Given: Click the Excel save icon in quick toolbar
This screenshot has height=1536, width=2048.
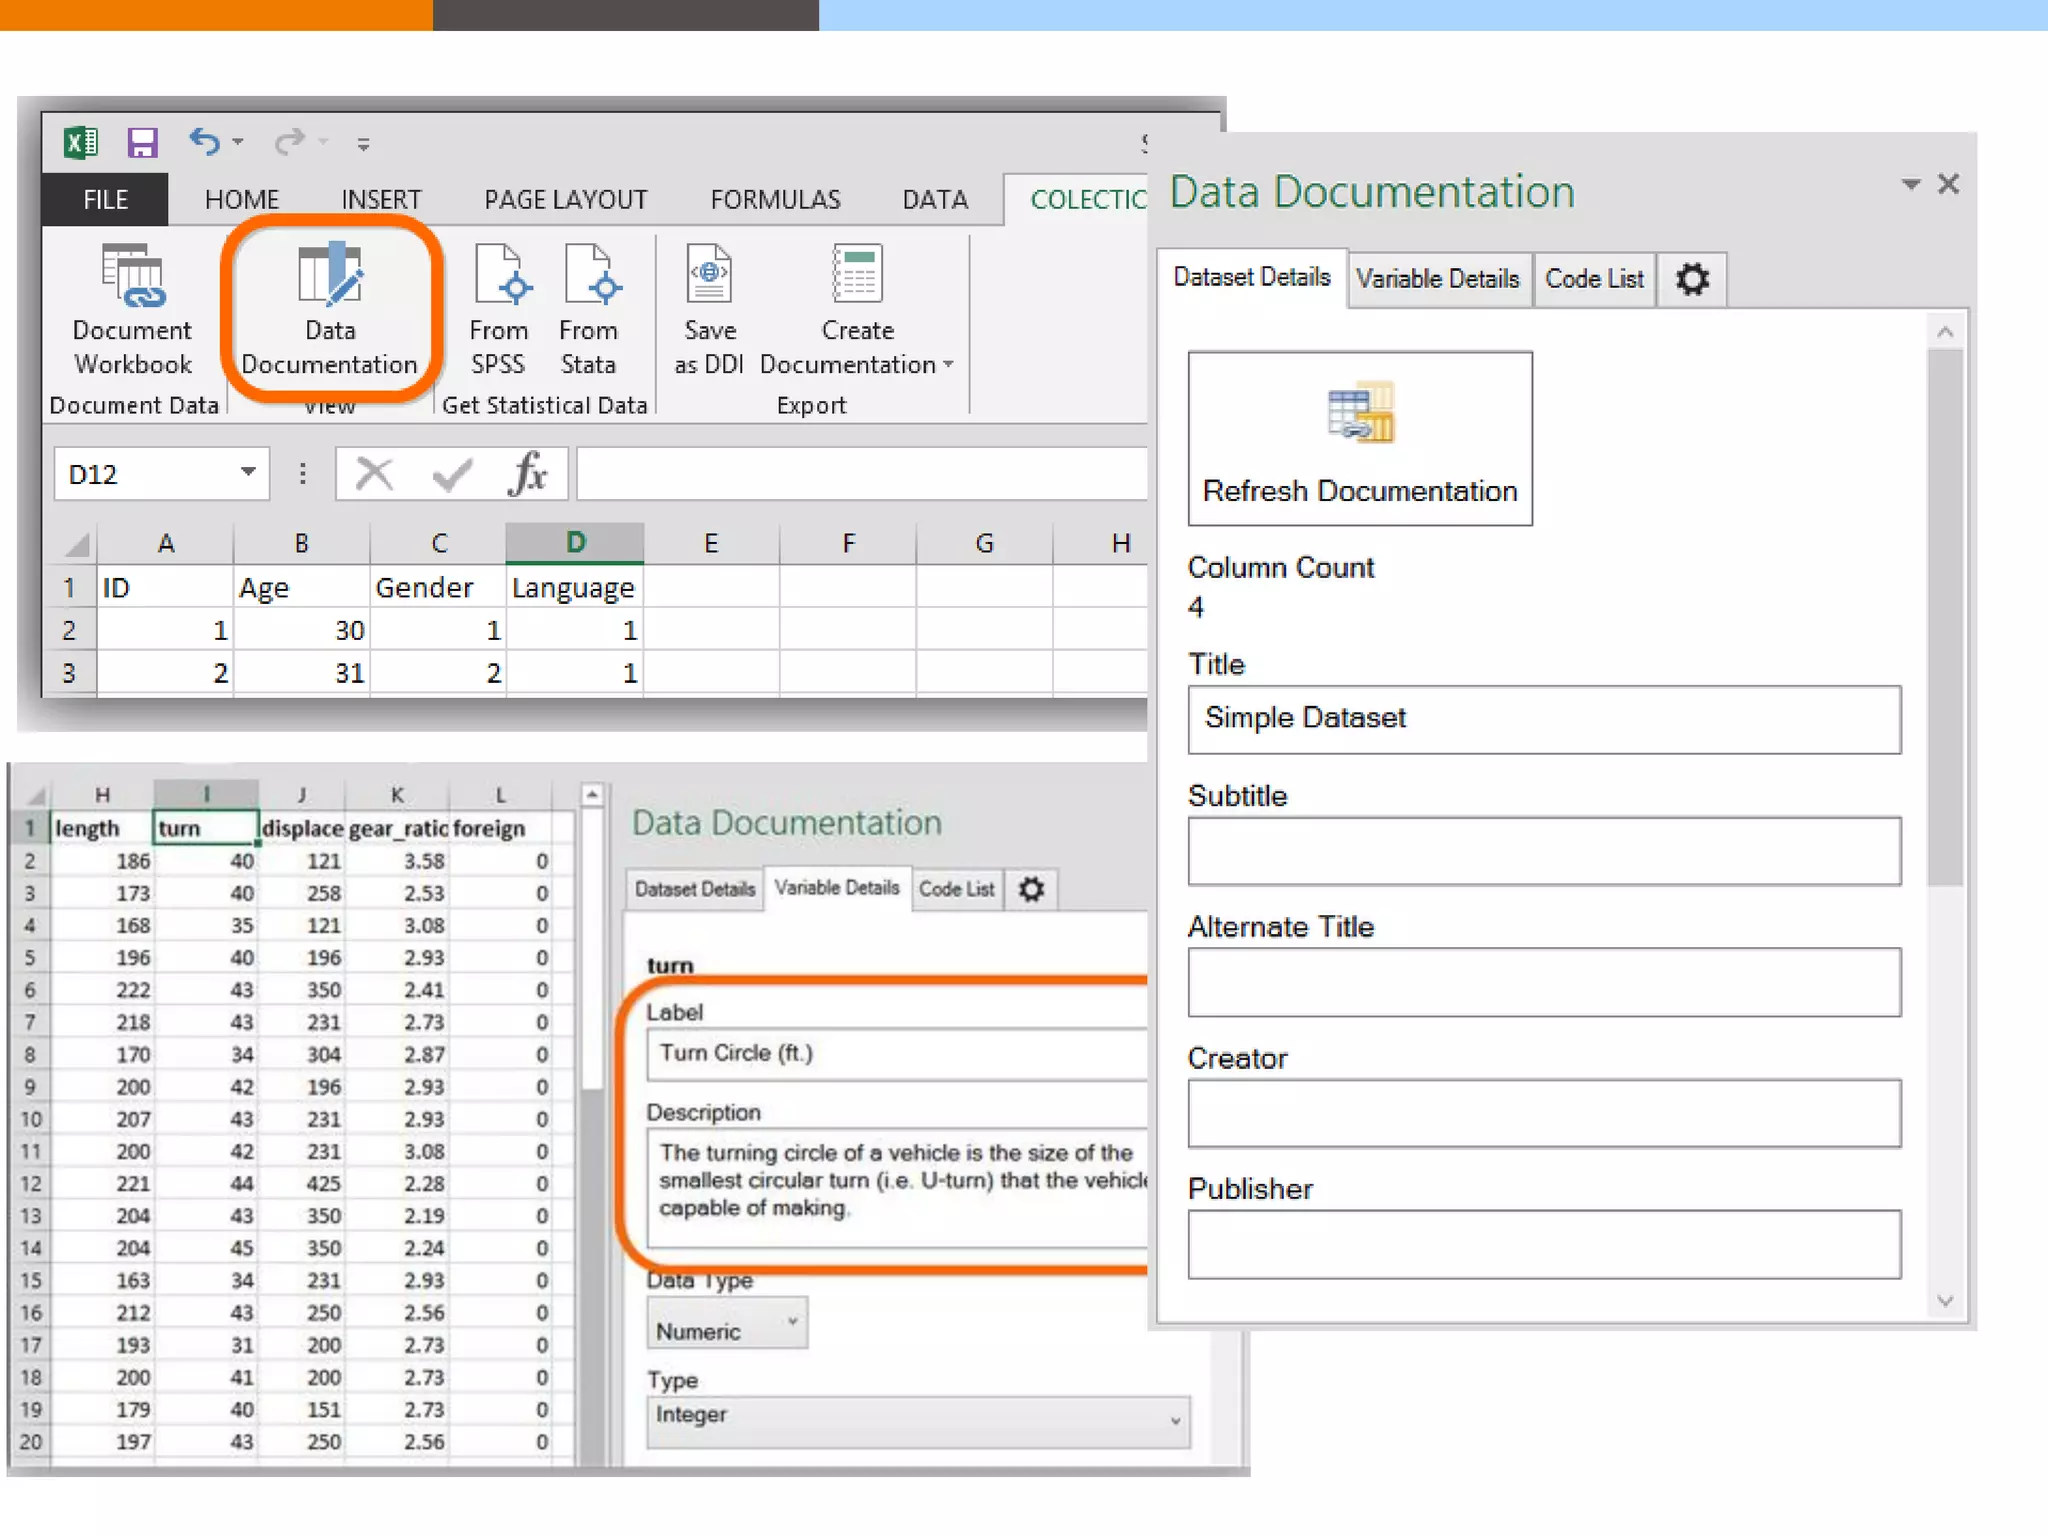Looking at the screenshot, I should (x=142, y=143).
